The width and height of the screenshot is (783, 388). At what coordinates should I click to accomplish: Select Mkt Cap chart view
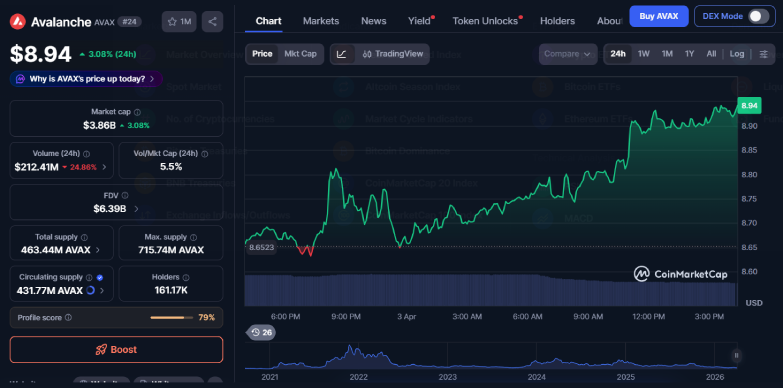coord(301,54)
